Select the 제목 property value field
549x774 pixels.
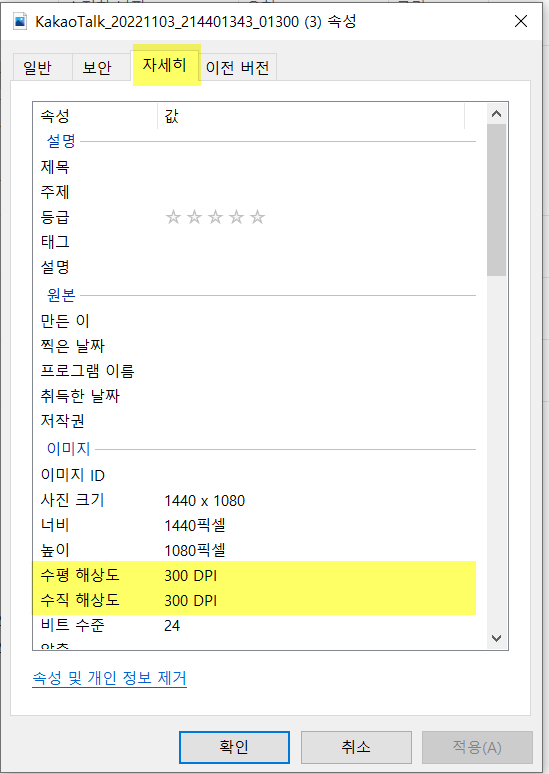coord(318,167)
